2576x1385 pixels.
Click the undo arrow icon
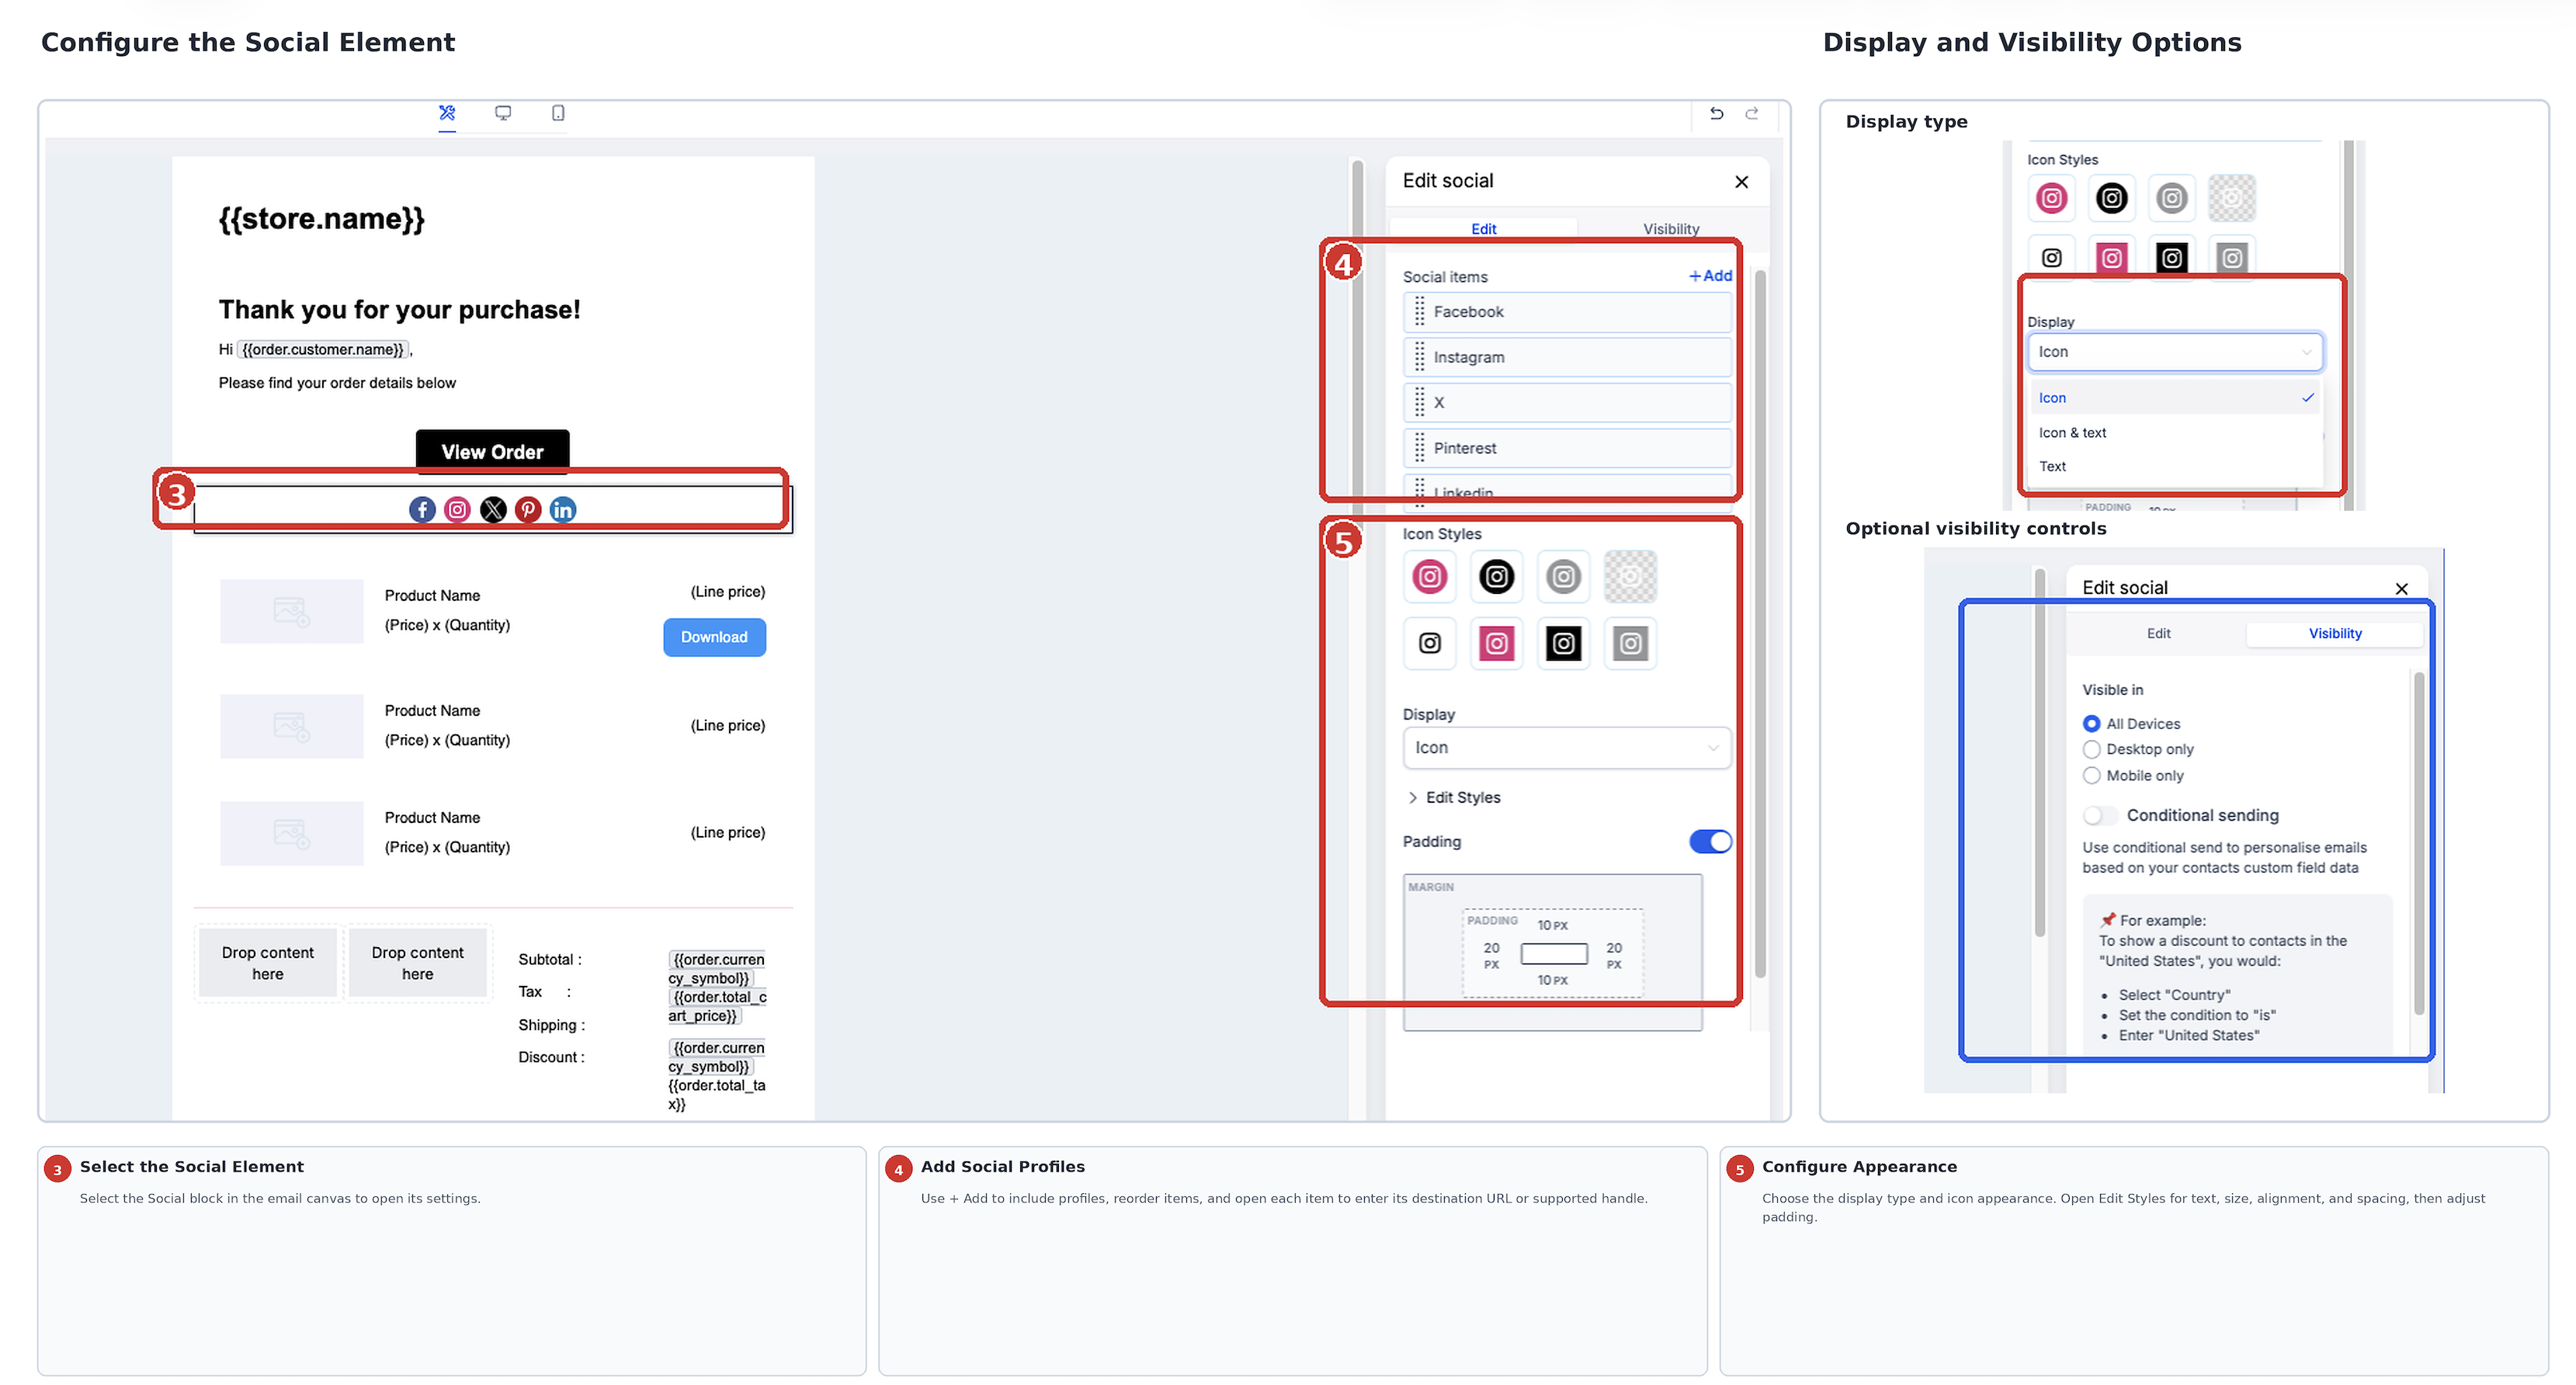pyautogui.click(x=1716, y=113)
